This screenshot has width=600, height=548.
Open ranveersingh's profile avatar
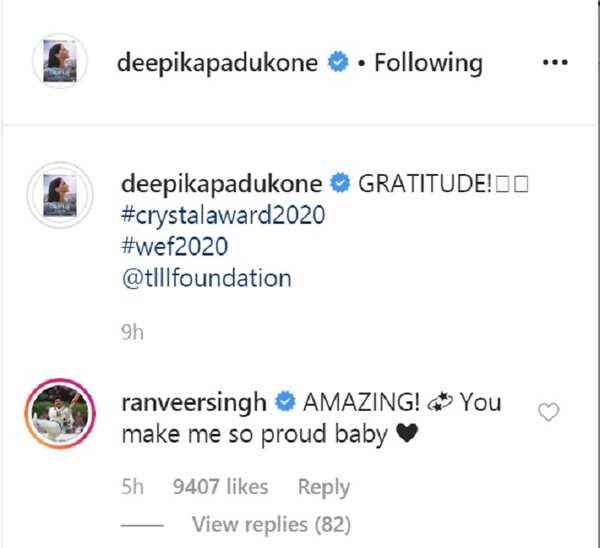pos(67,412)
